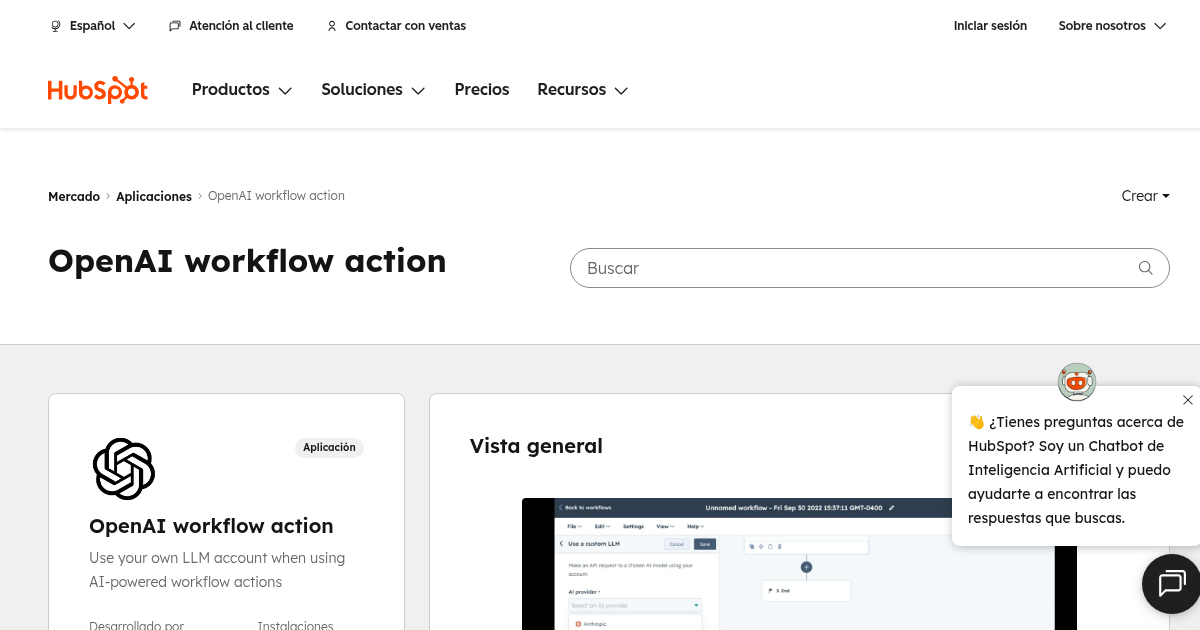
Task: Click the HubSpot logo
Action: (98, 90)
